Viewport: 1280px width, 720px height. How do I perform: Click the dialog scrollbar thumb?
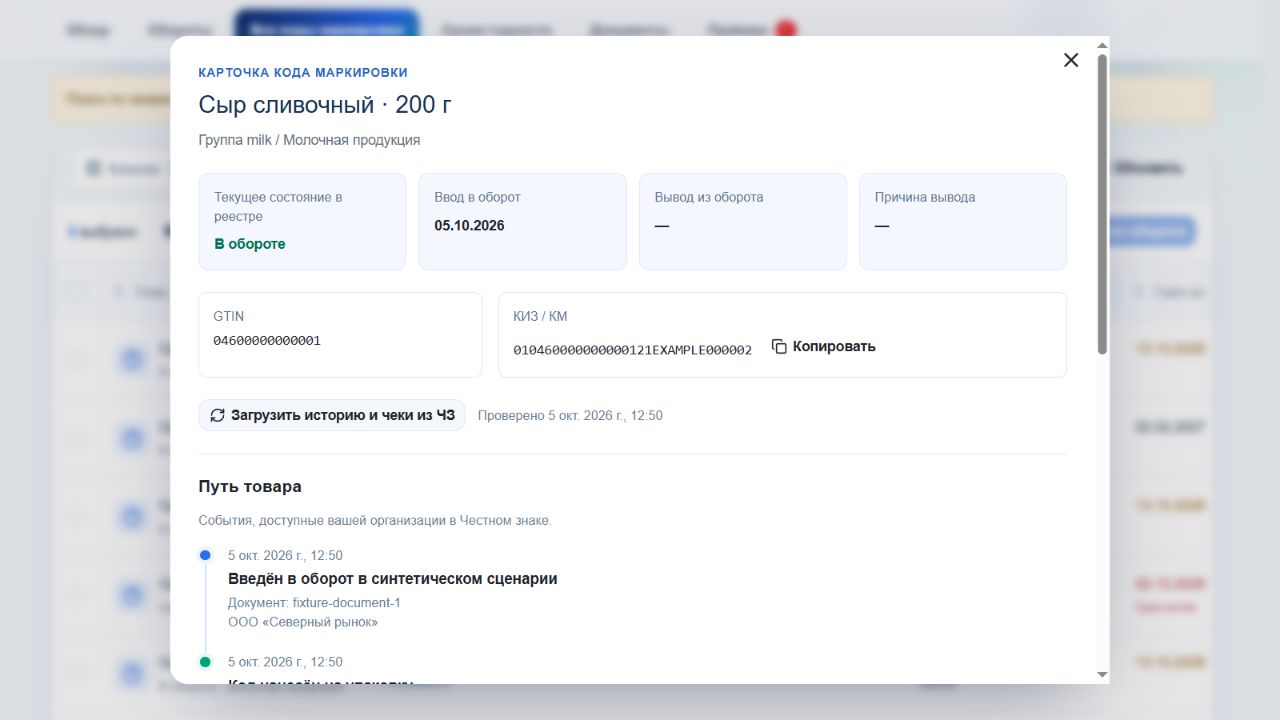tap(1102, 204)
